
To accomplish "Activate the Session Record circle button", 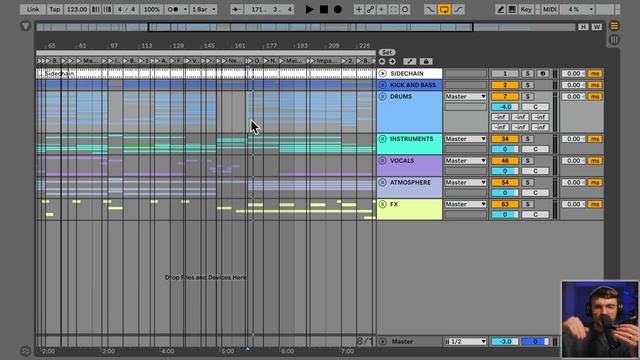I will (405, 9).
